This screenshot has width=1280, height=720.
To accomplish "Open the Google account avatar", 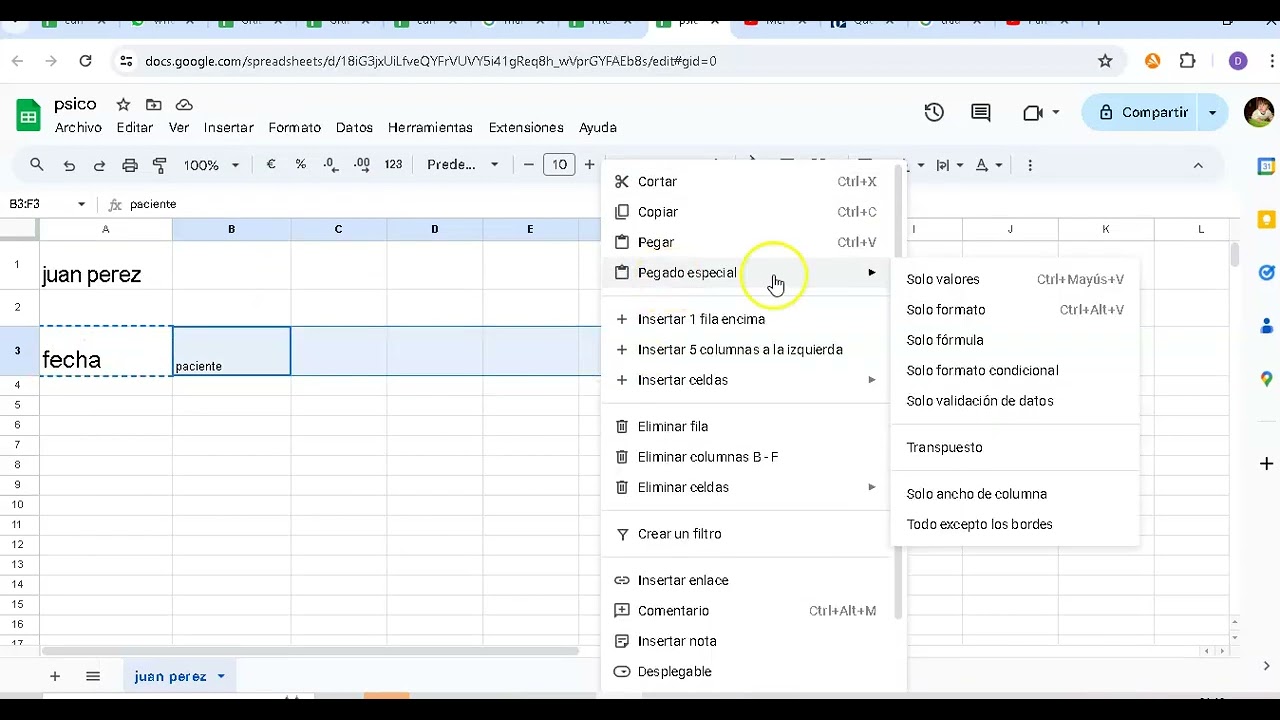I will point(1259,112).
